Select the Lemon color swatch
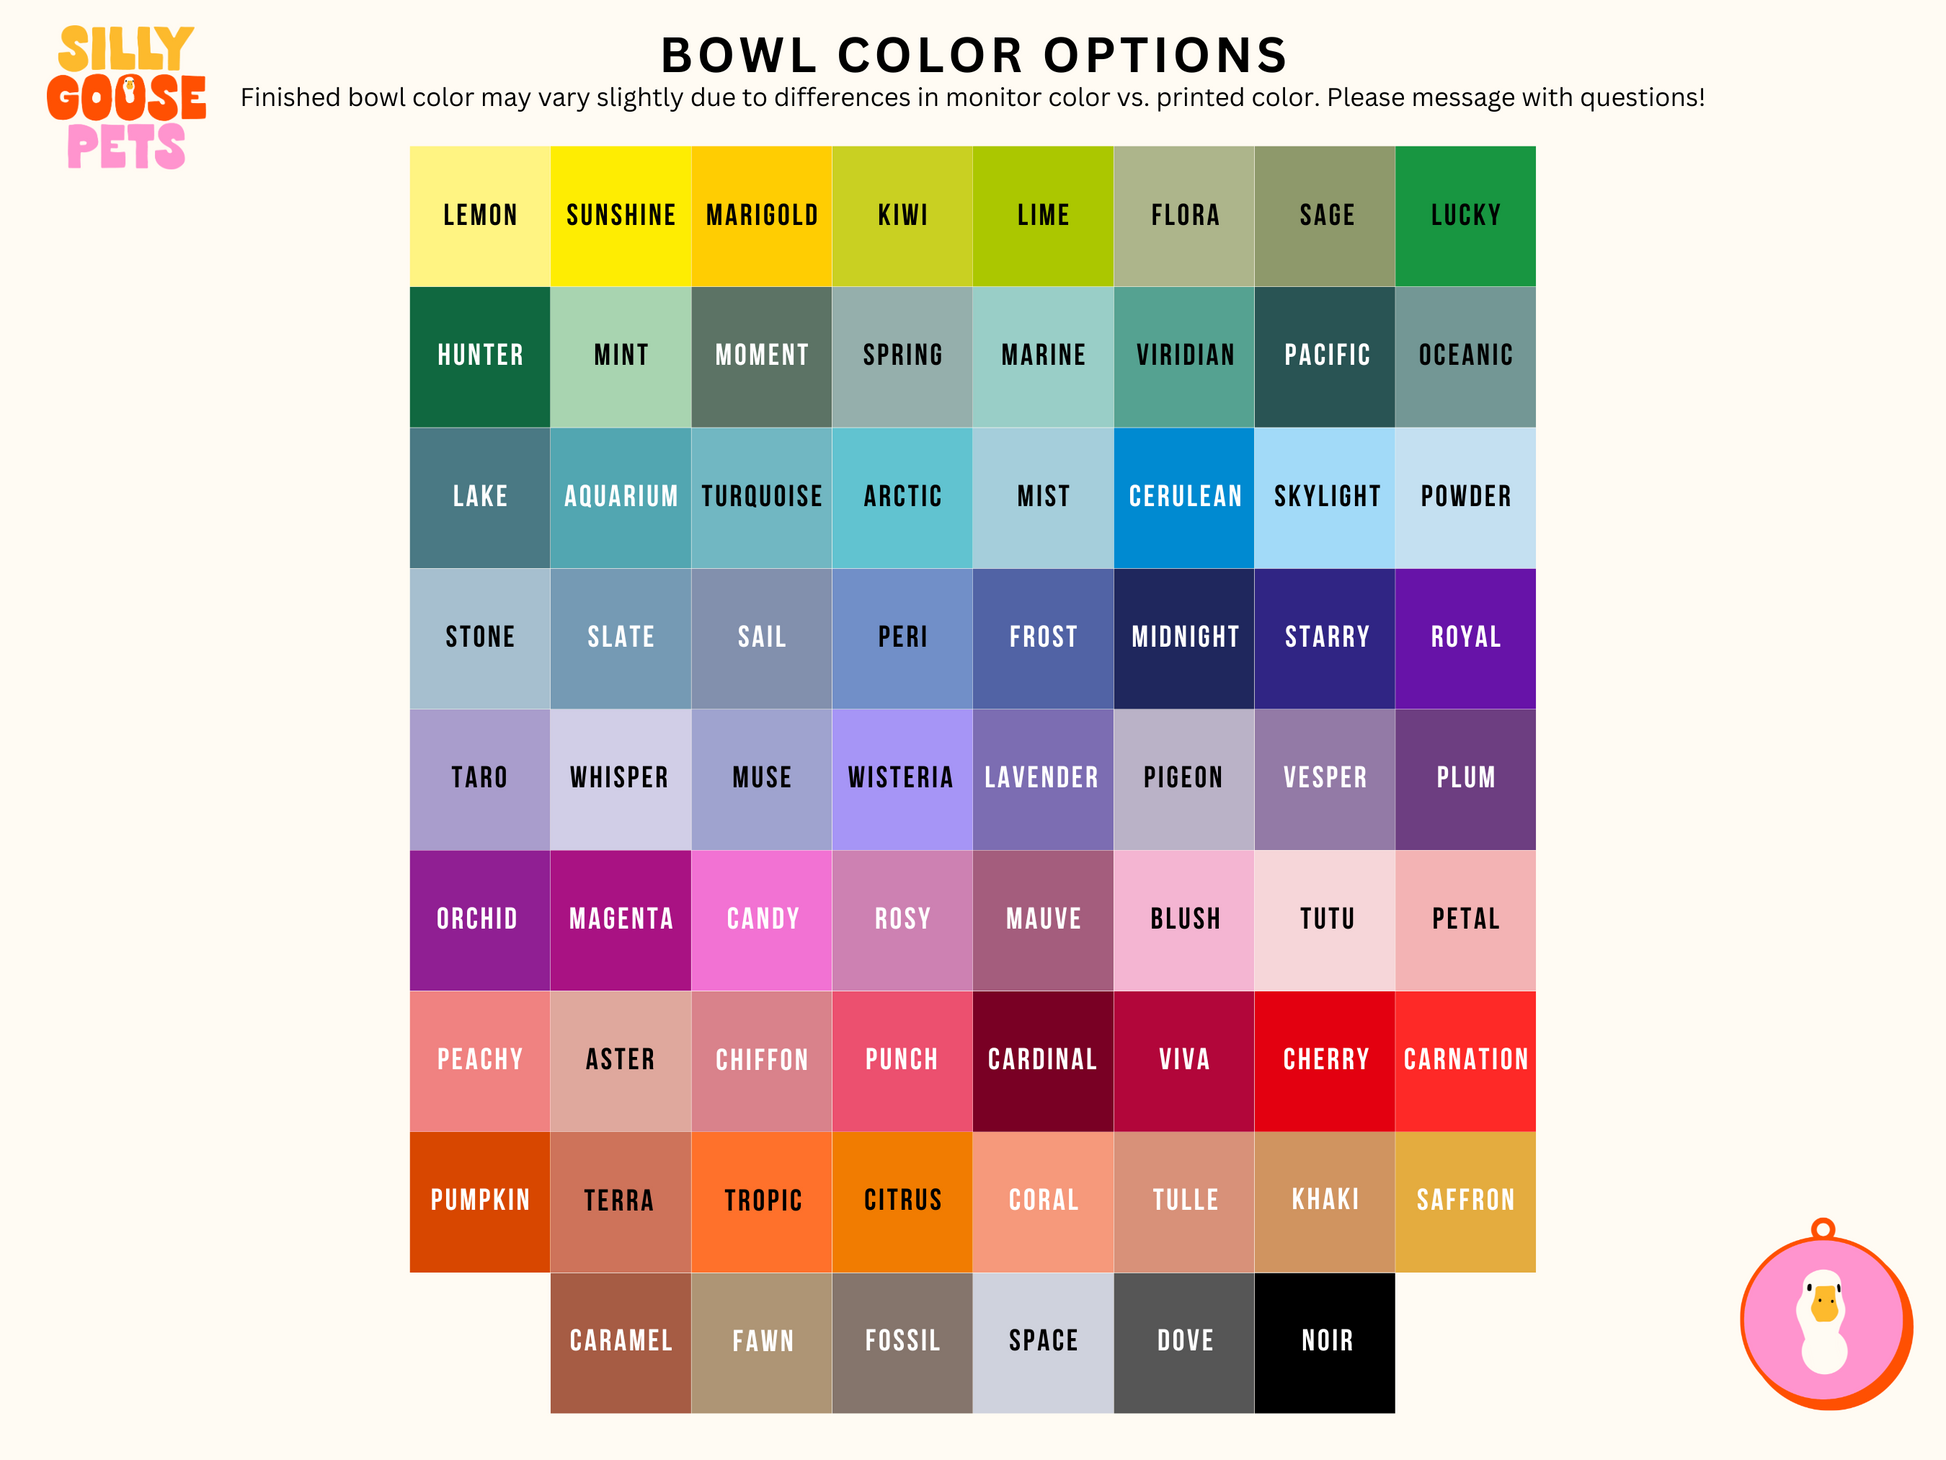 (x=480, y=216)
